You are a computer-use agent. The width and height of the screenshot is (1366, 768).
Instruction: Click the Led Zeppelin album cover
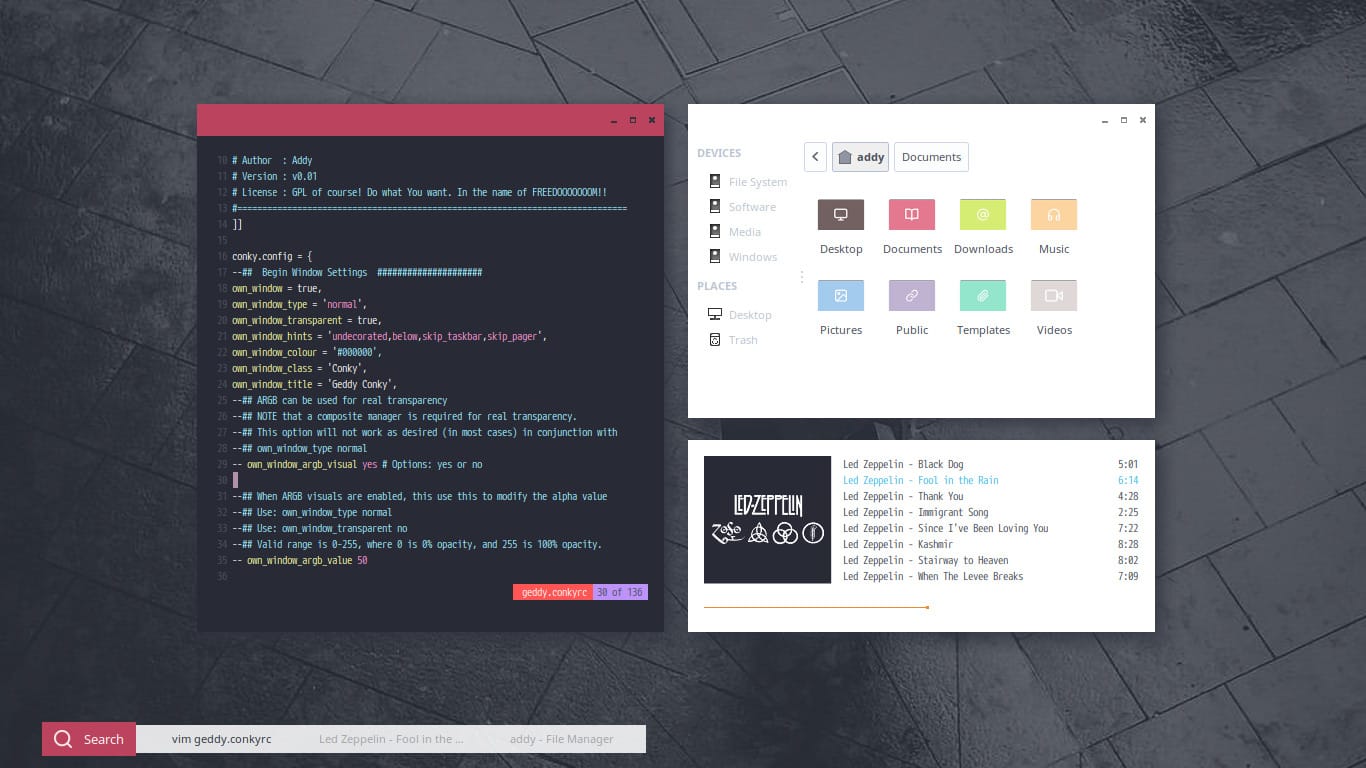click(x=767, y=520)
